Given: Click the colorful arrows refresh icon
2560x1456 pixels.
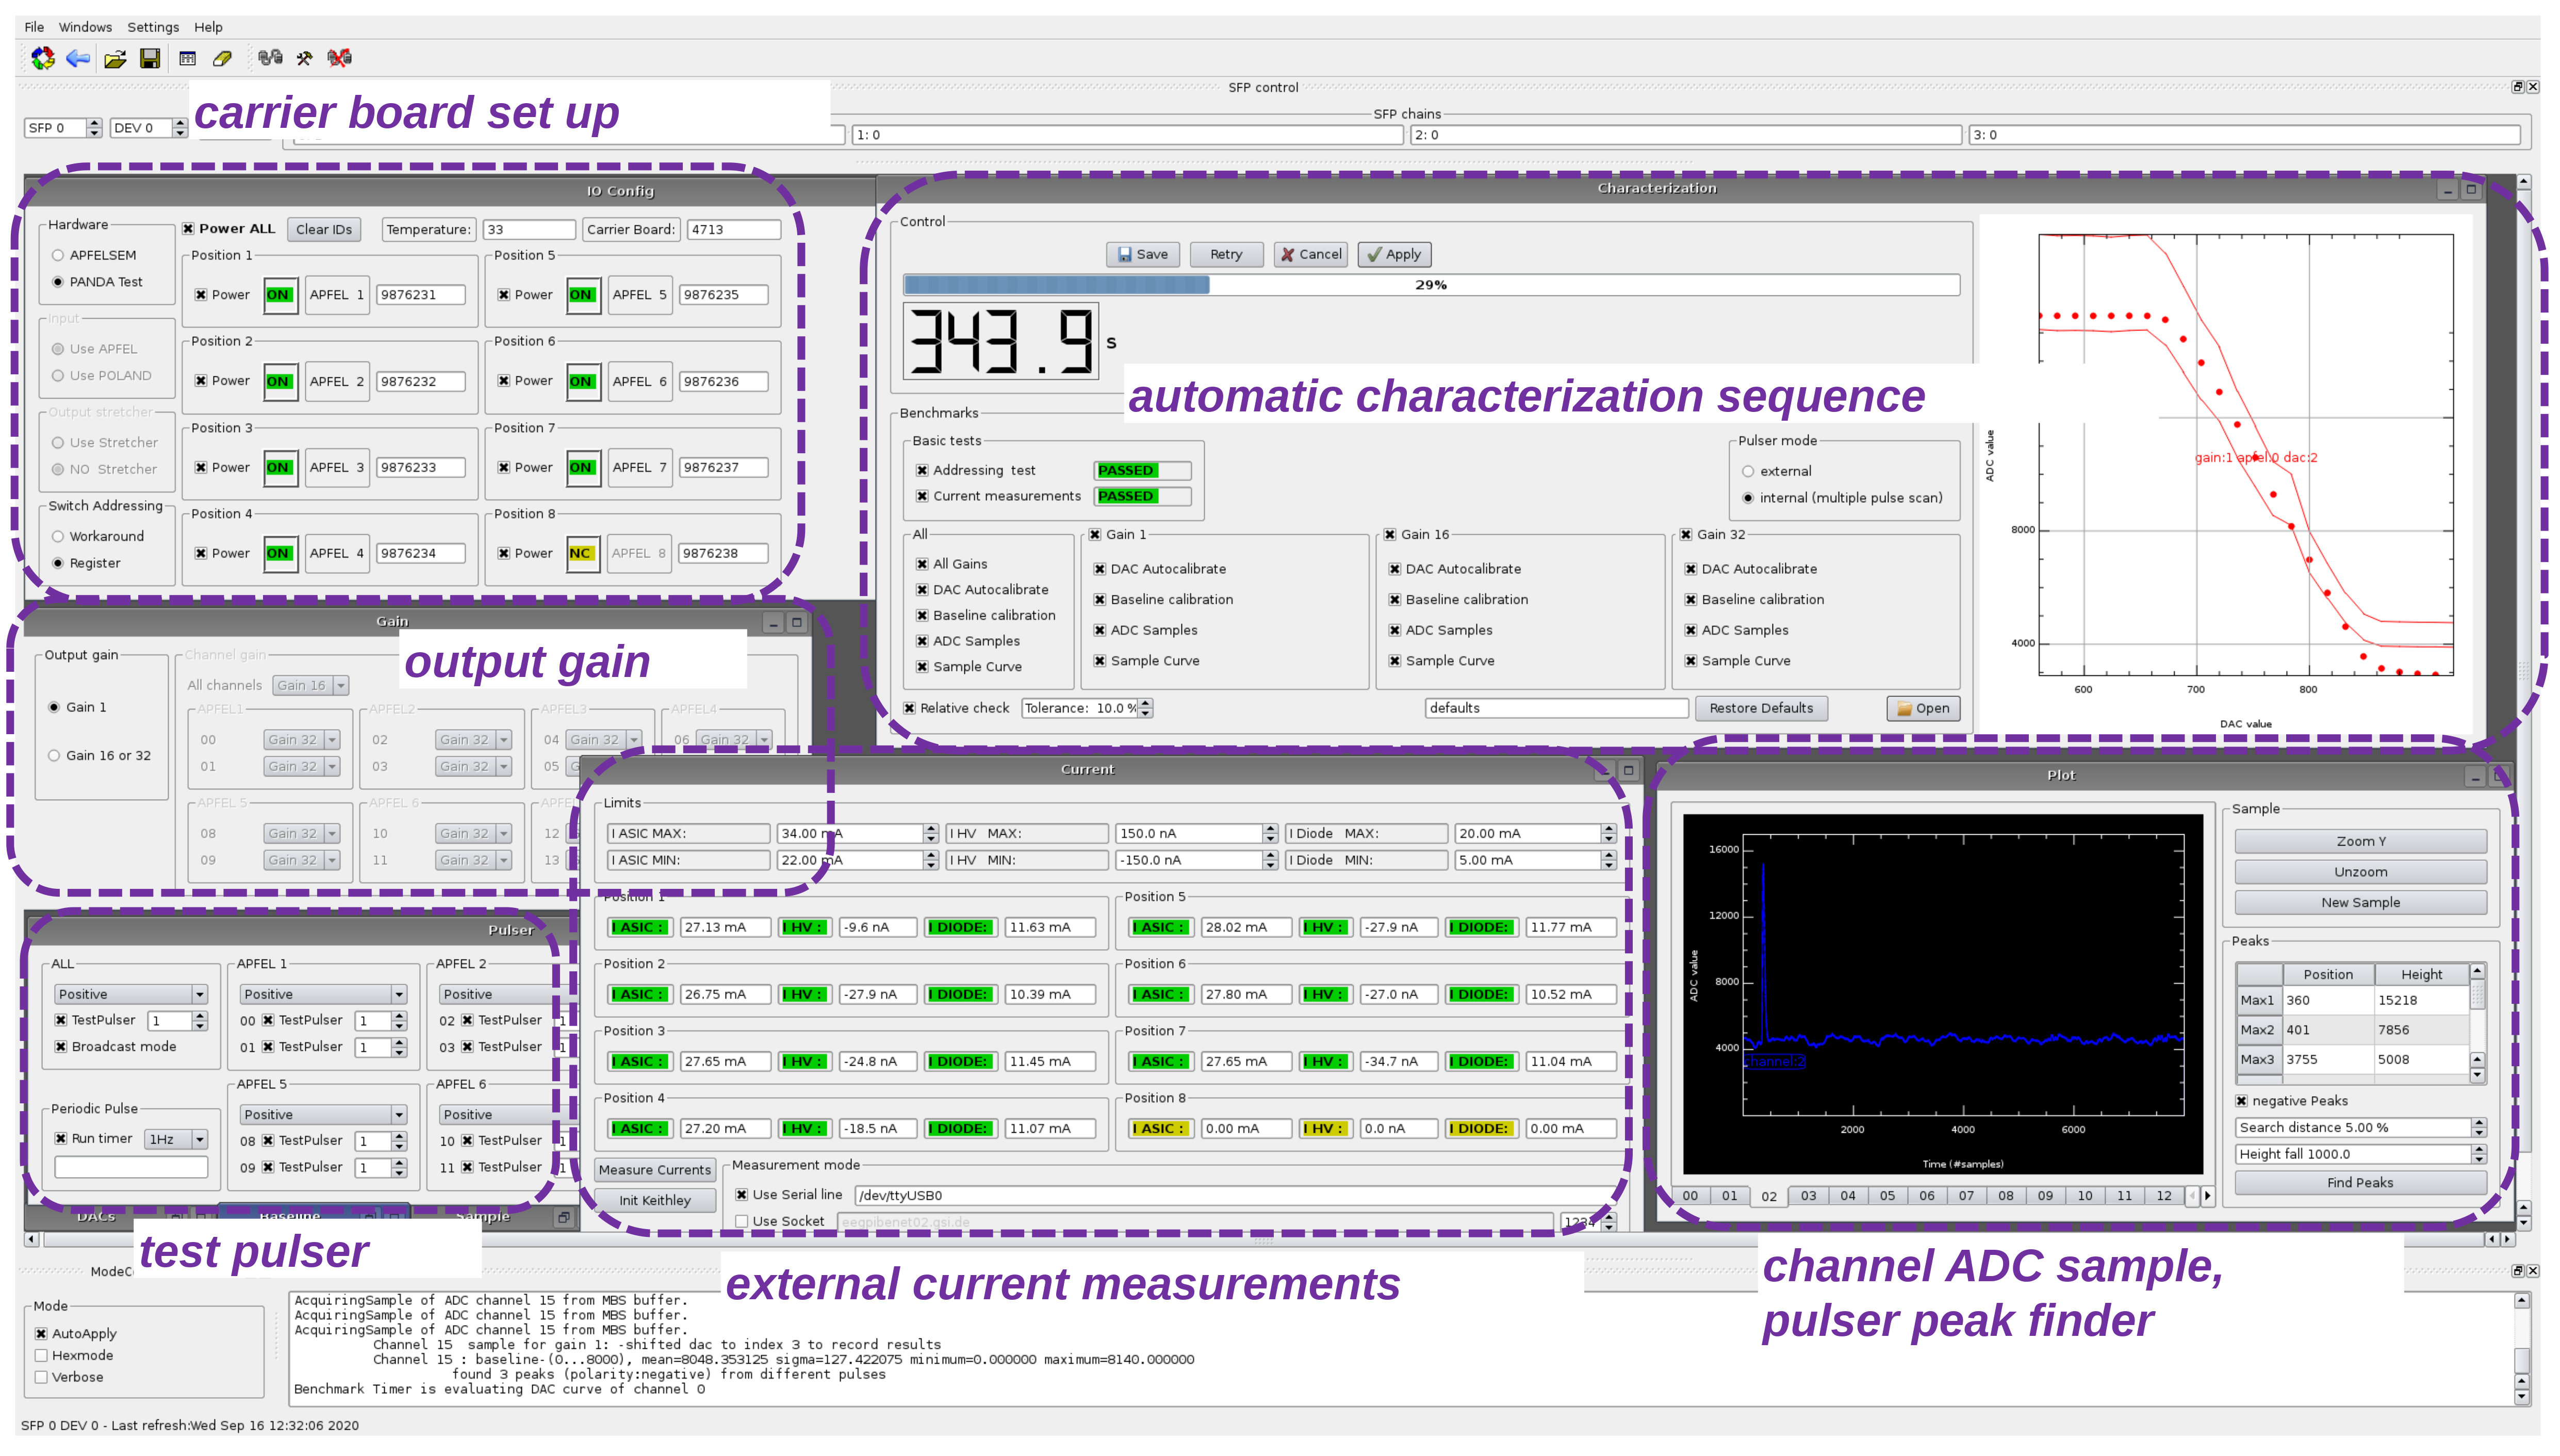Looking at the screenshot, I should (42, 58).
